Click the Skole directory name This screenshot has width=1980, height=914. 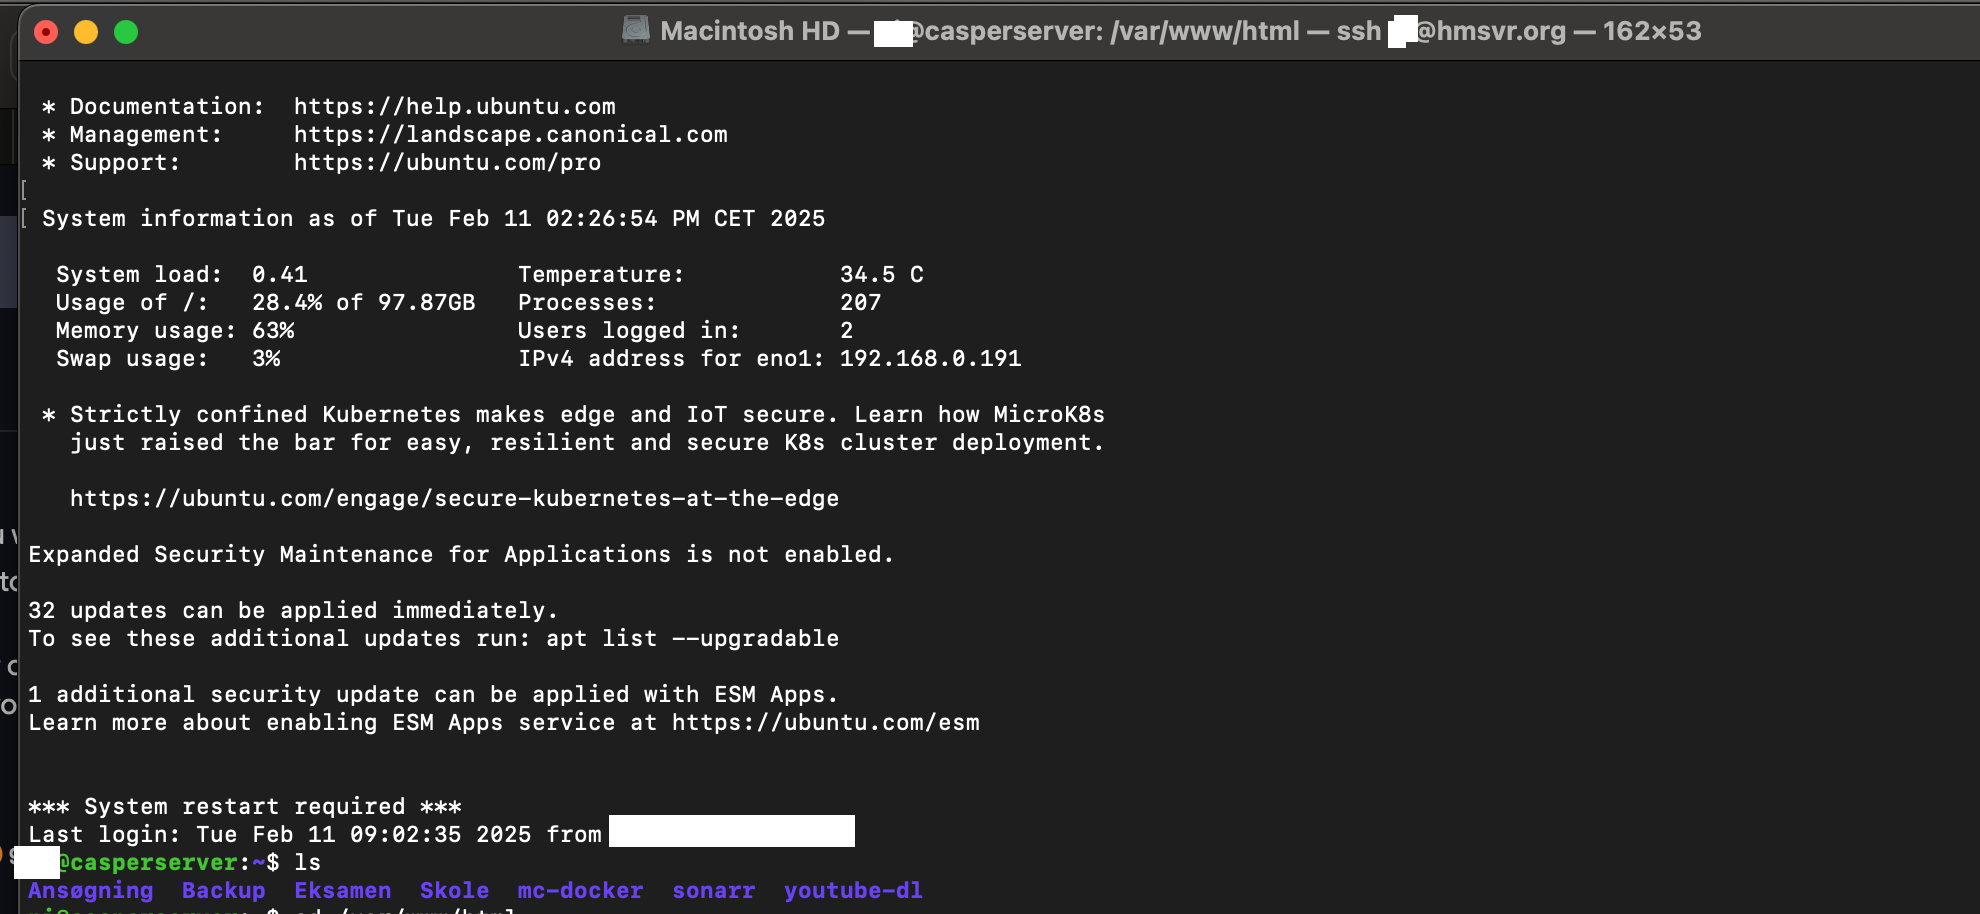coord(455,890)
